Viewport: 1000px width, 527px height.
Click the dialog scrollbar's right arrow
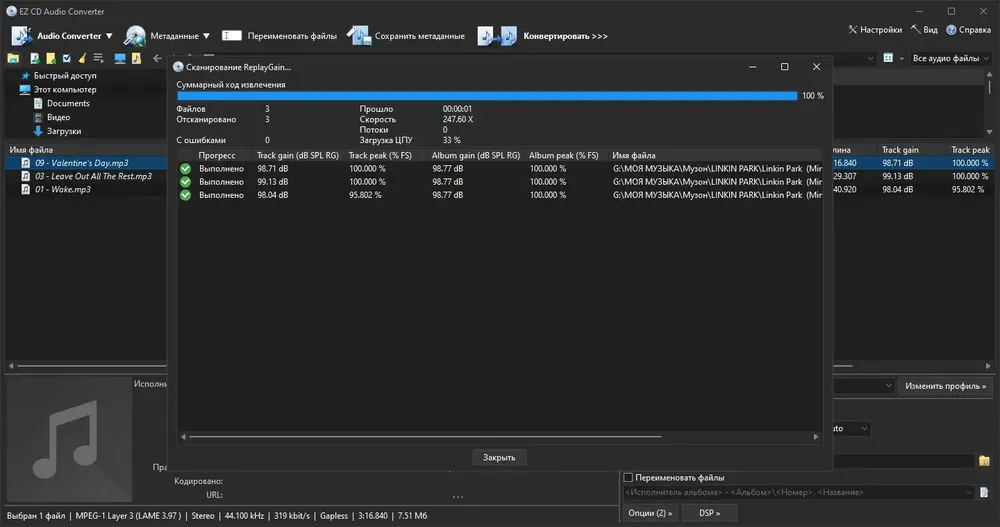816,437
